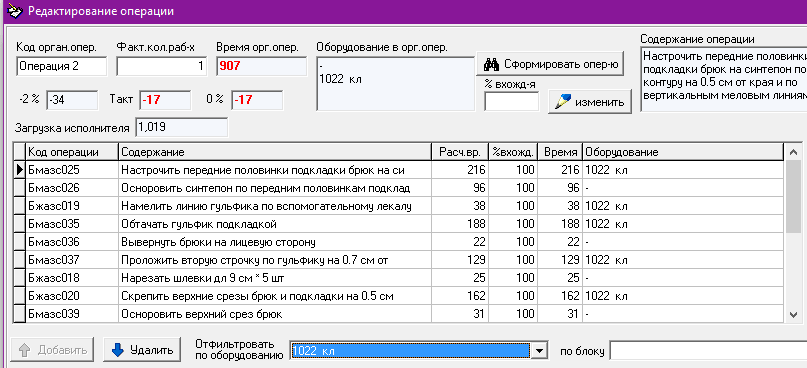807x368 pixels.
Task: Click the Время column header
Action: pyautogui.click(x=561, y=152)
